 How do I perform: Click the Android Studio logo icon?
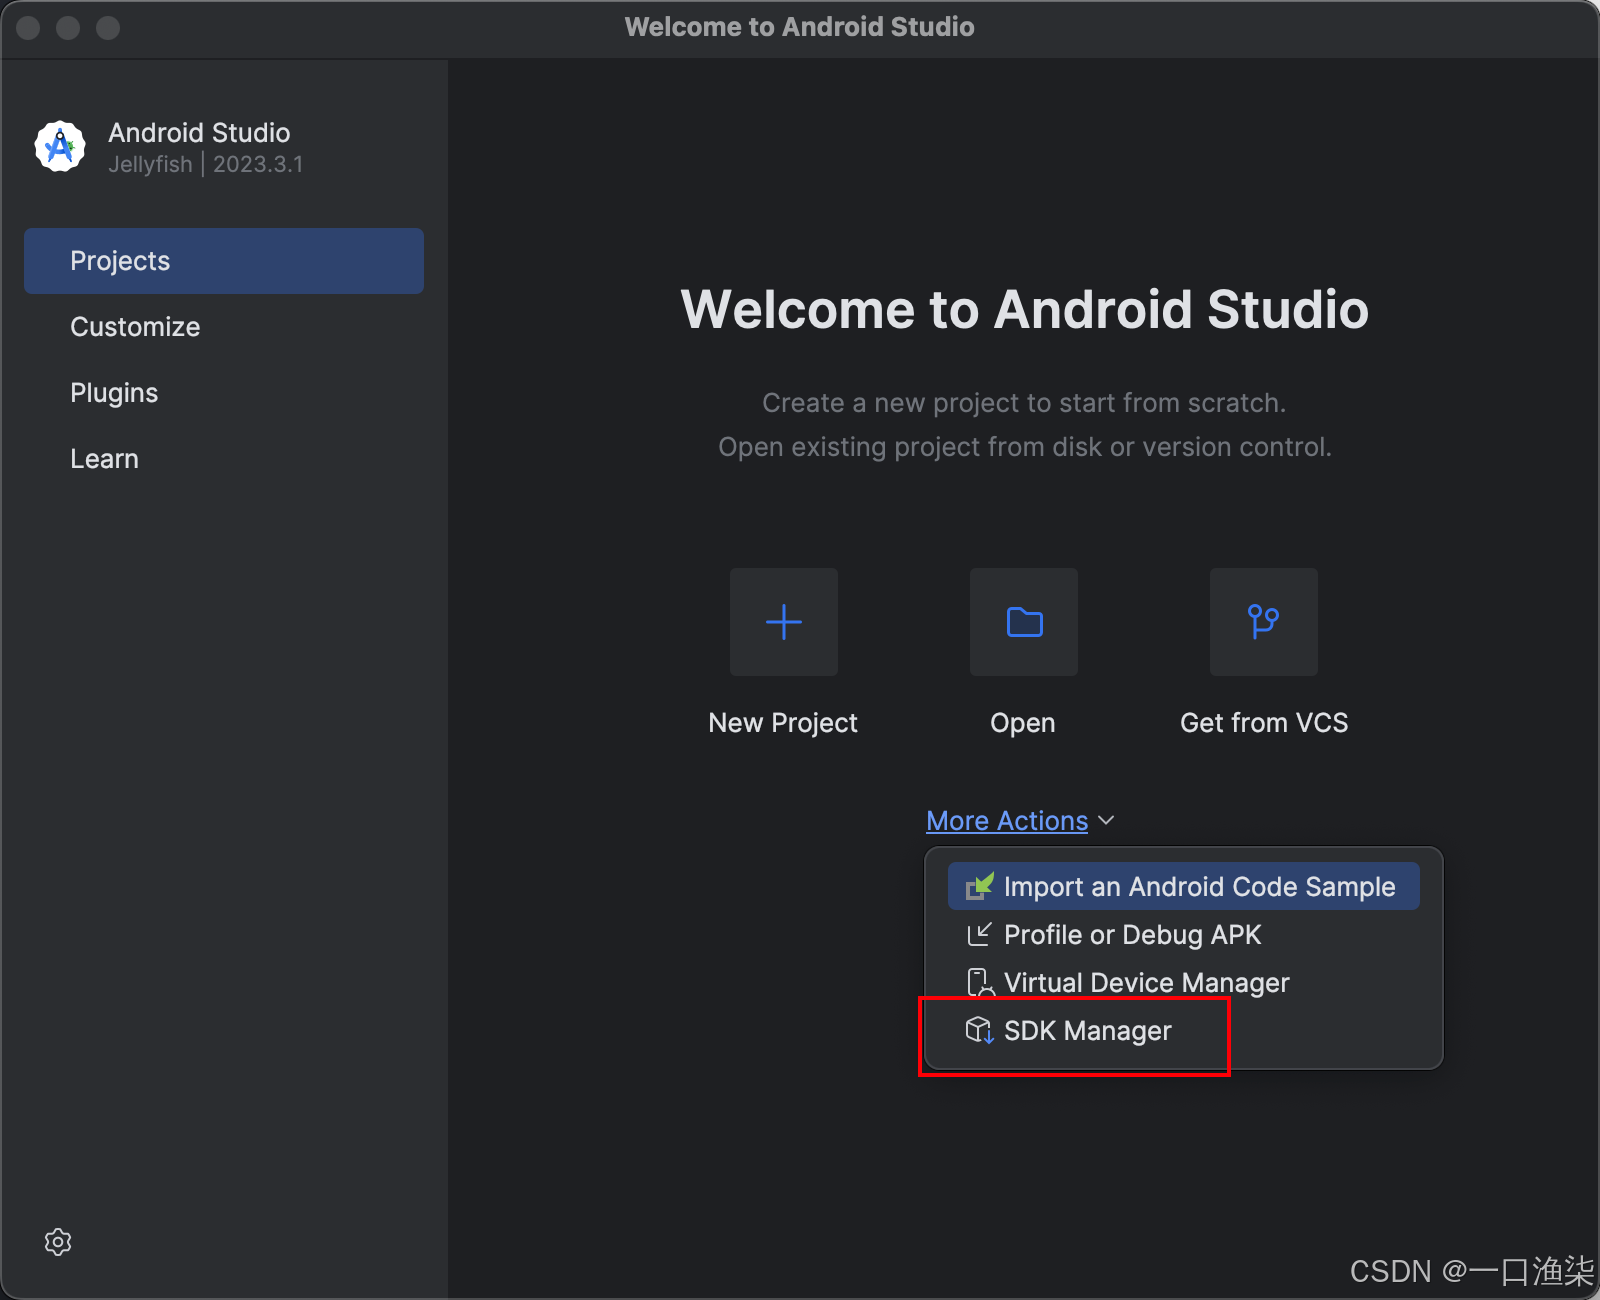[60, 147]
